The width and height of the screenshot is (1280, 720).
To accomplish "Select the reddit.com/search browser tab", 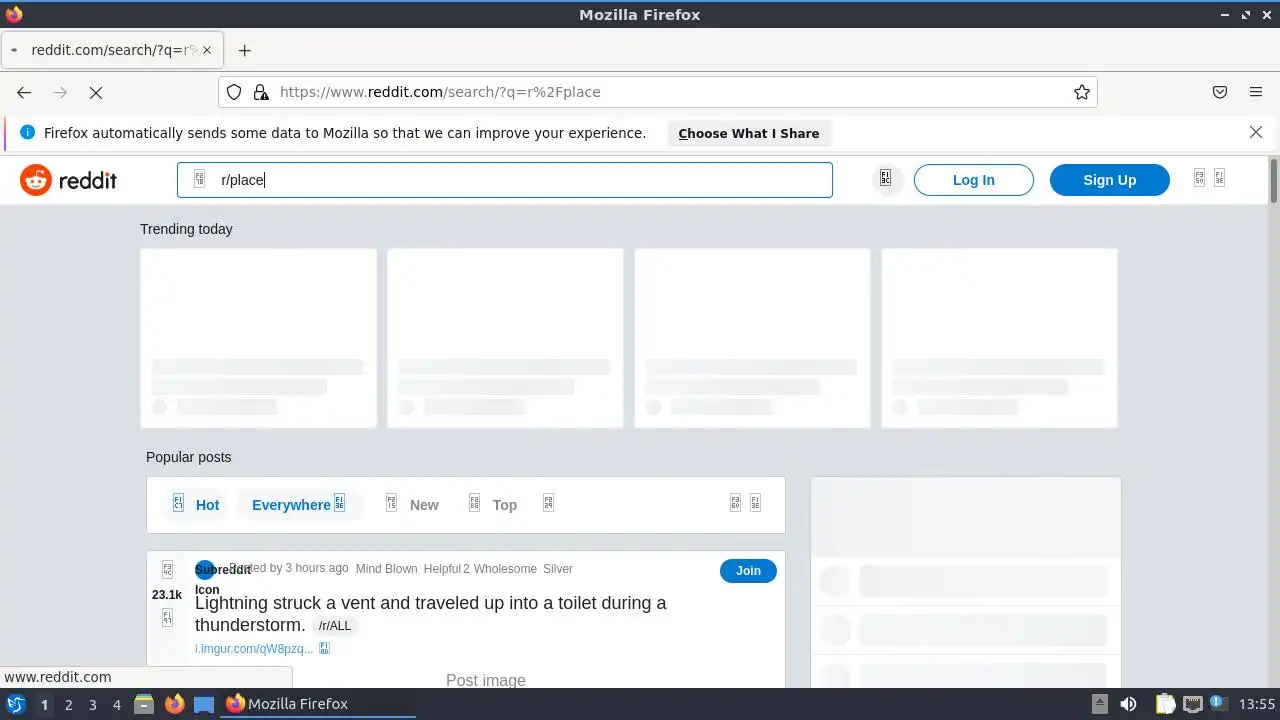I will pyautogui.click(x=113, y=50).
